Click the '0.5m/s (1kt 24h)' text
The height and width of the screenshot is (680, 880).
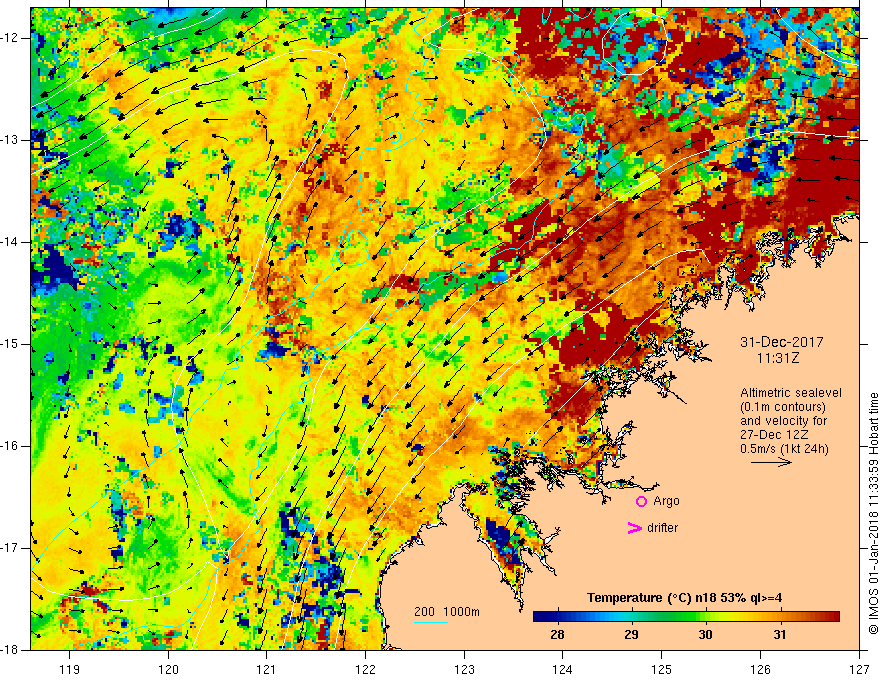[784, 449]
